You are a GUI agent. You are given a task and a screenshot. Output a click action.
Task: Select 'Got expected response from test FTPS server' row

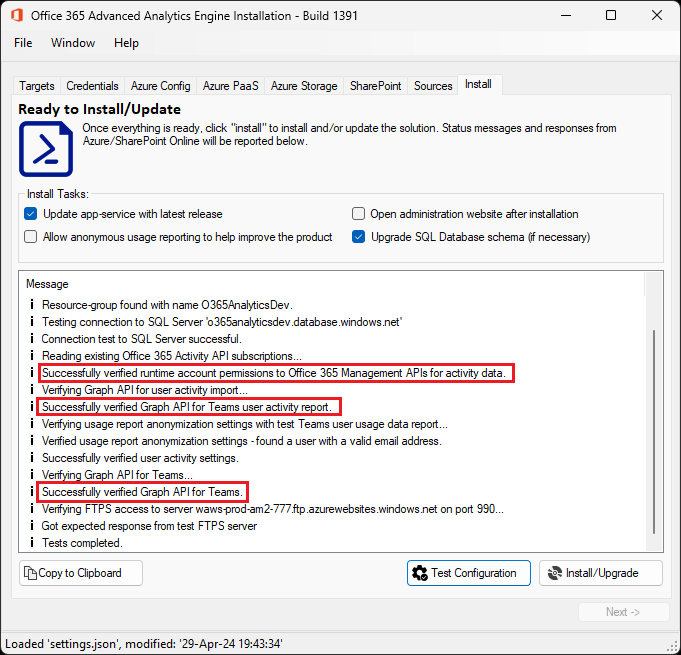[149, 526]
